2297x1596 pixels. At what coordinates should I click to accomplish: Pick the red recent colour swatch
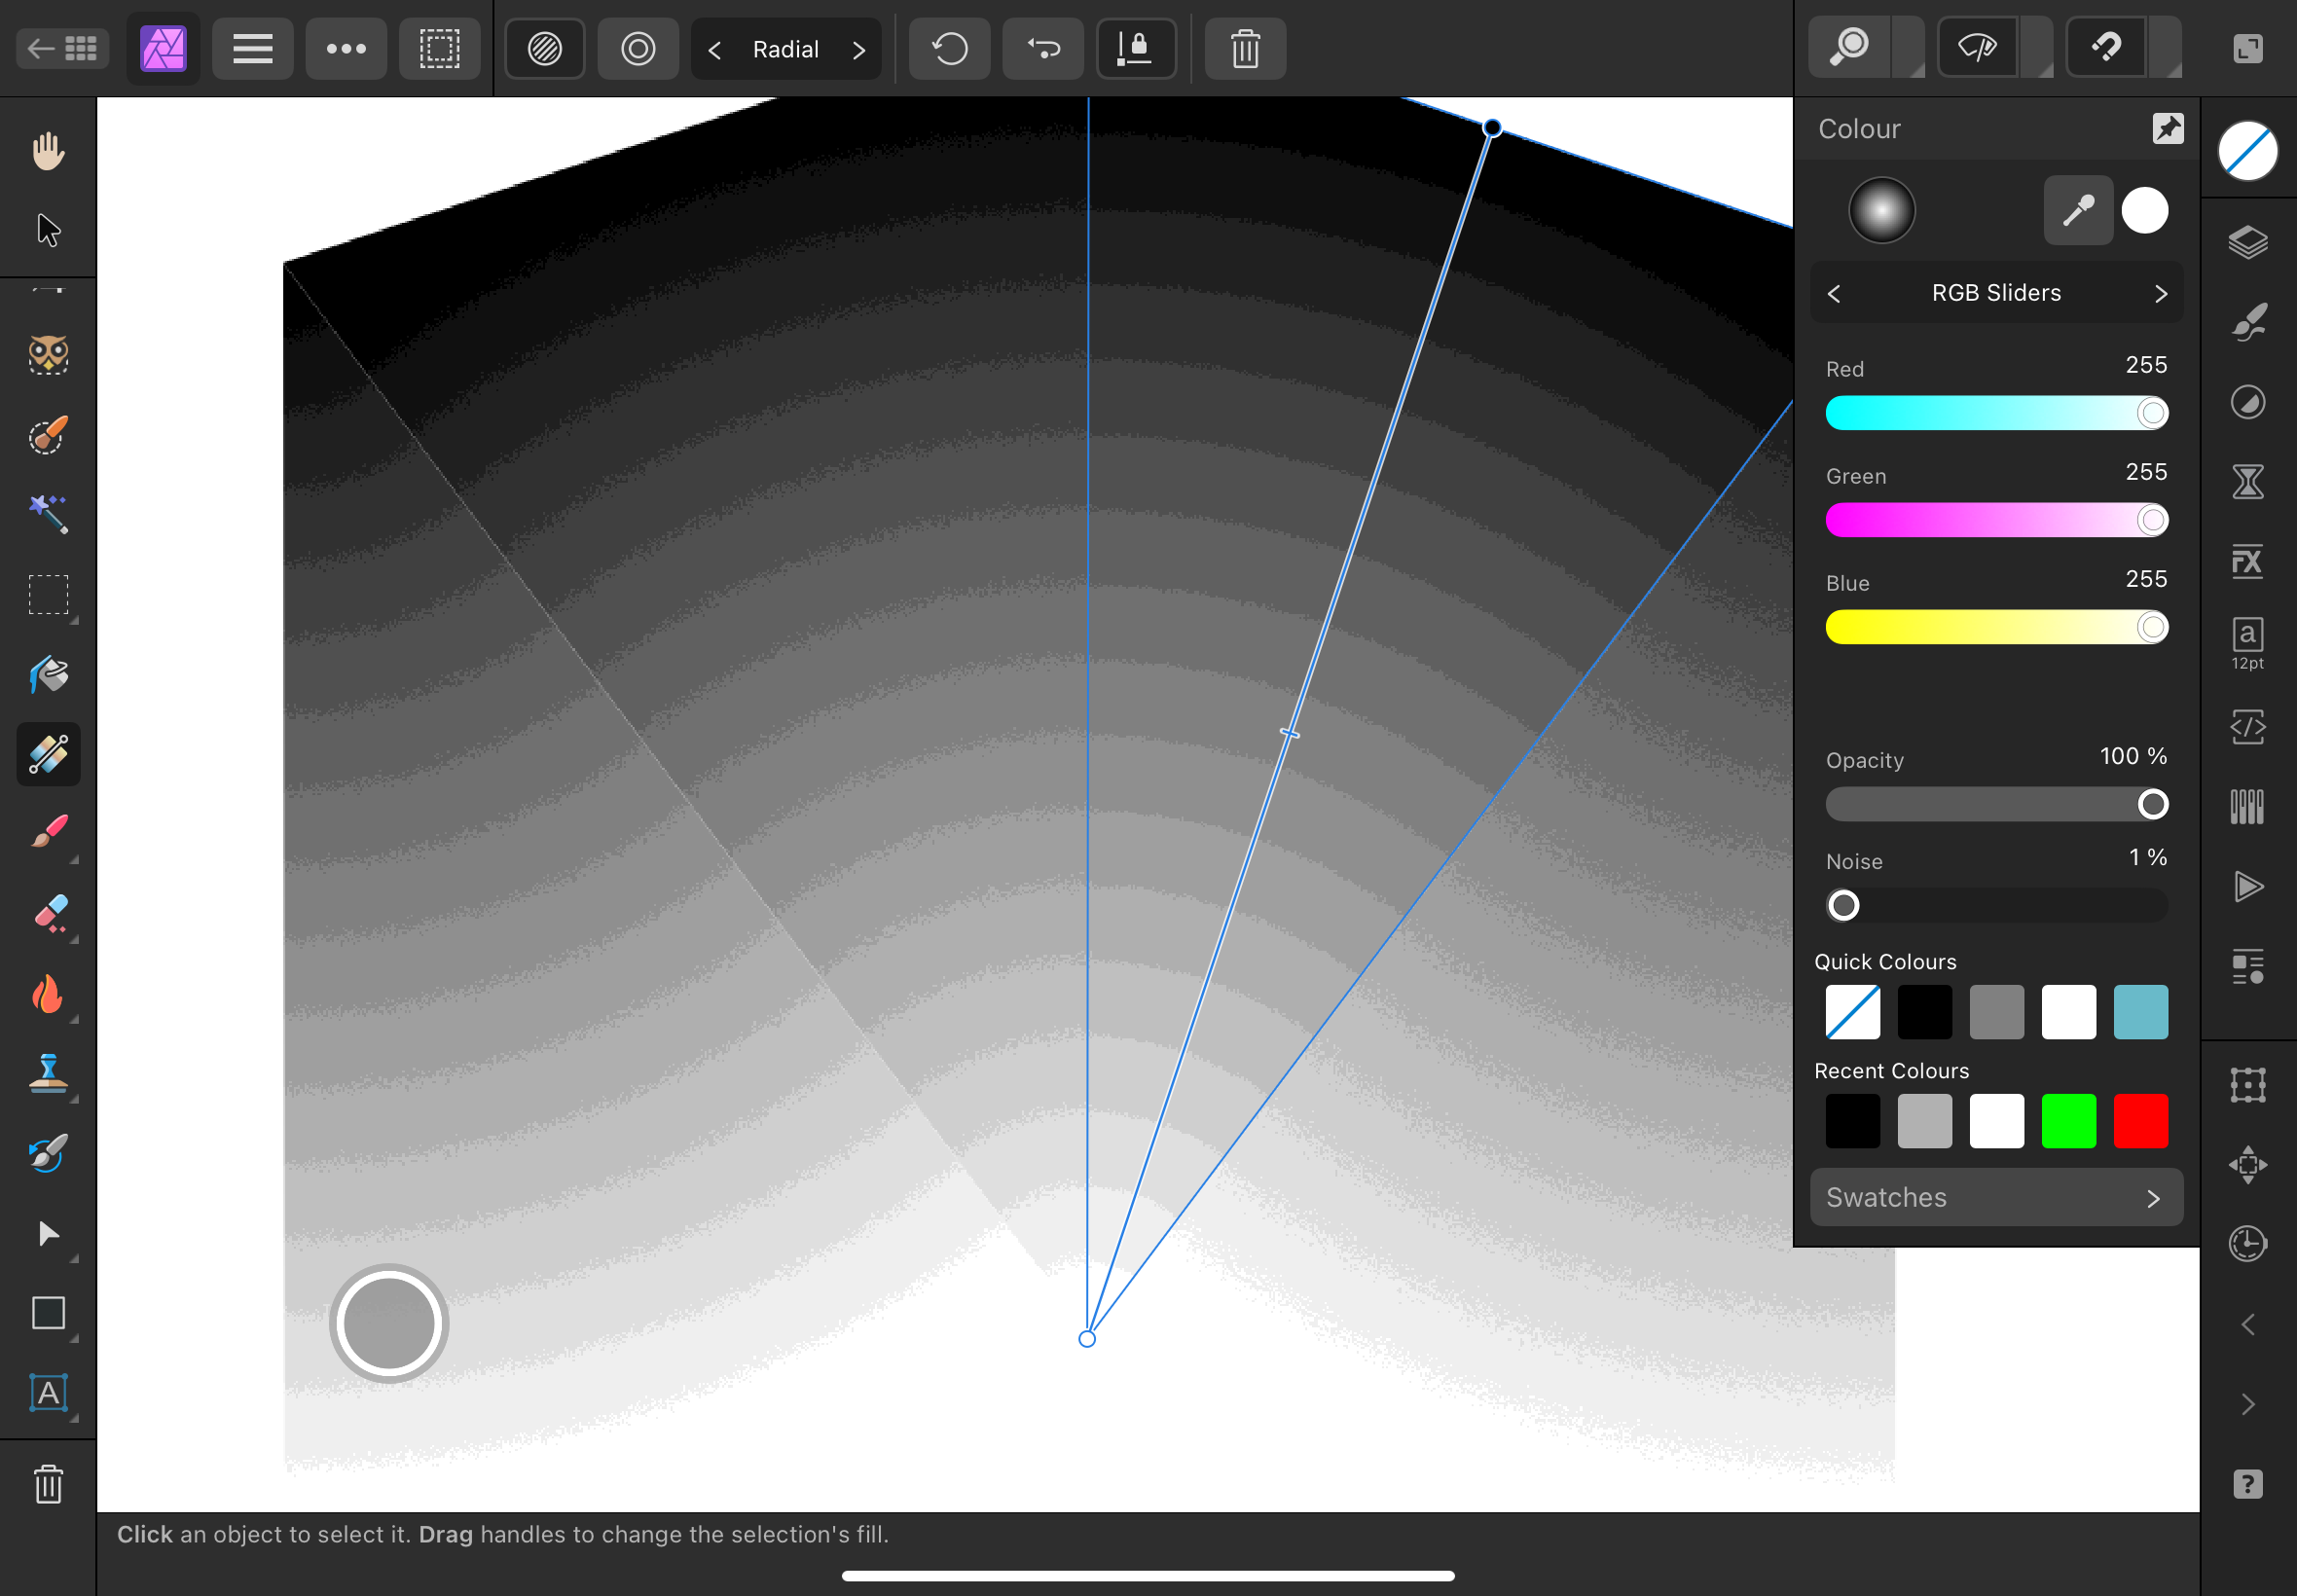[x=2140, y=1121]
